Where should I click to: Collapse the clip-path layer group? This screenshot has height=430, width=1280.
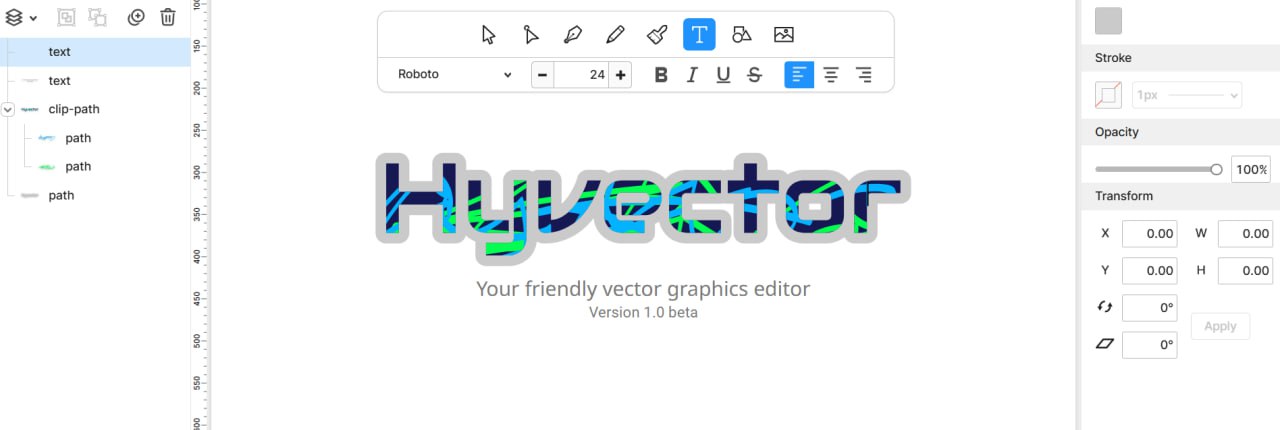point(9,109)
